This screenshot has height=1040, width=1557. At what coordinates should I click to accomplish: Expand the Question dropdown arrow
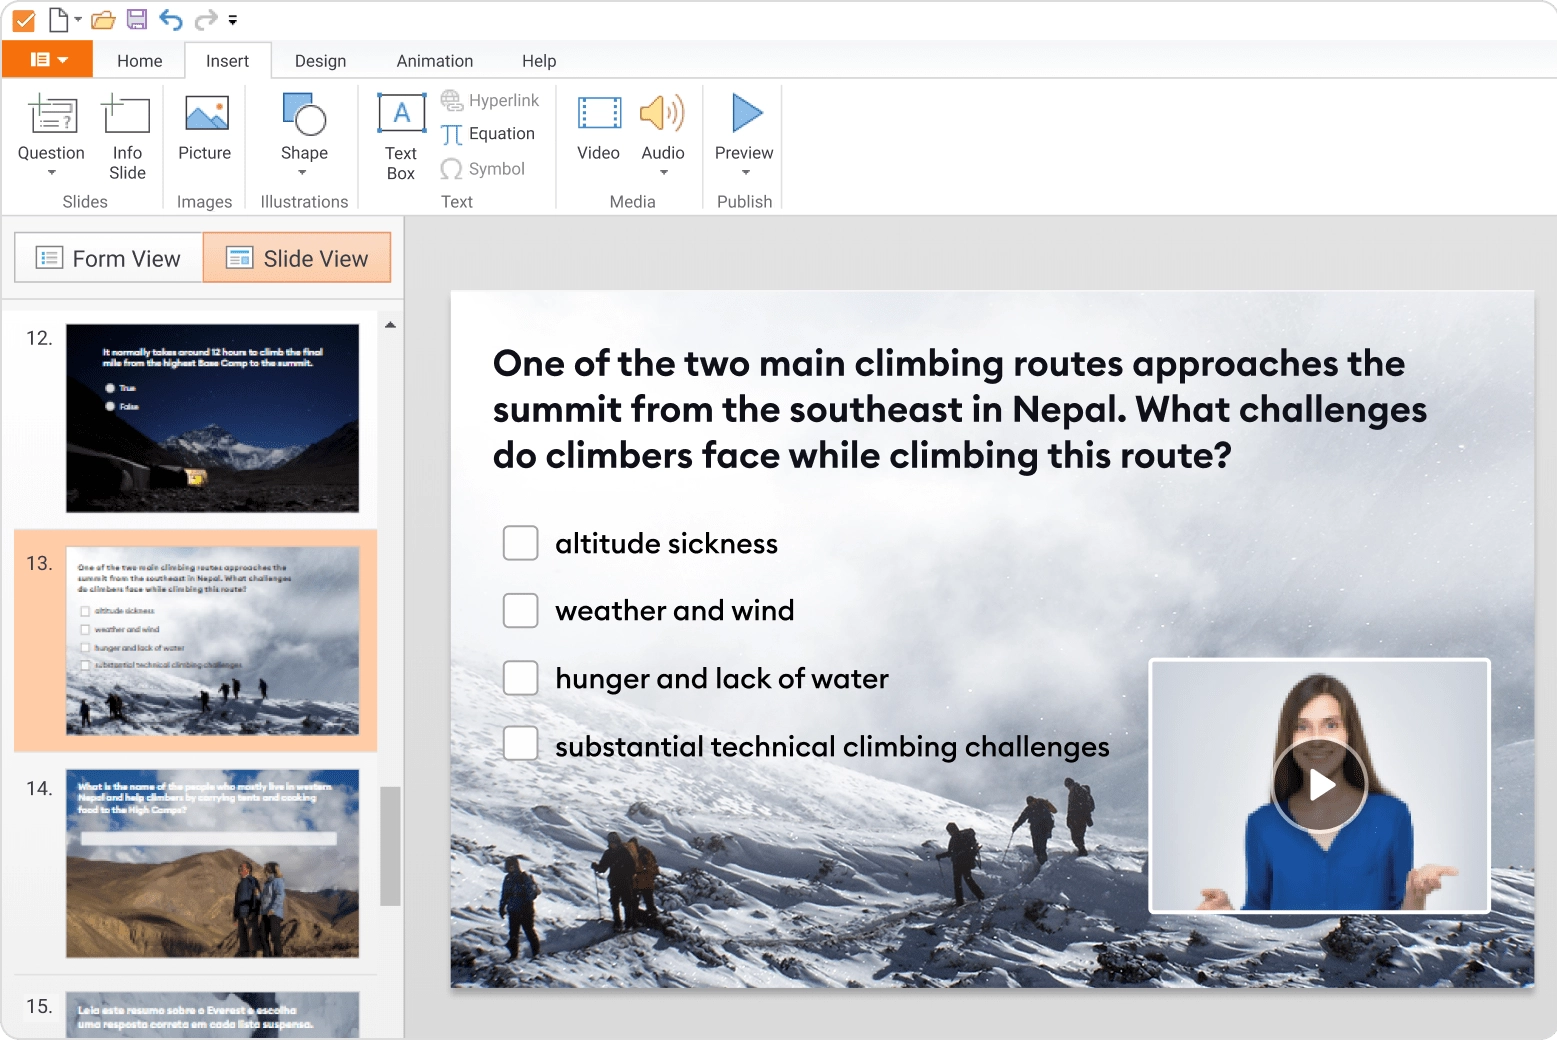point(51,173)
